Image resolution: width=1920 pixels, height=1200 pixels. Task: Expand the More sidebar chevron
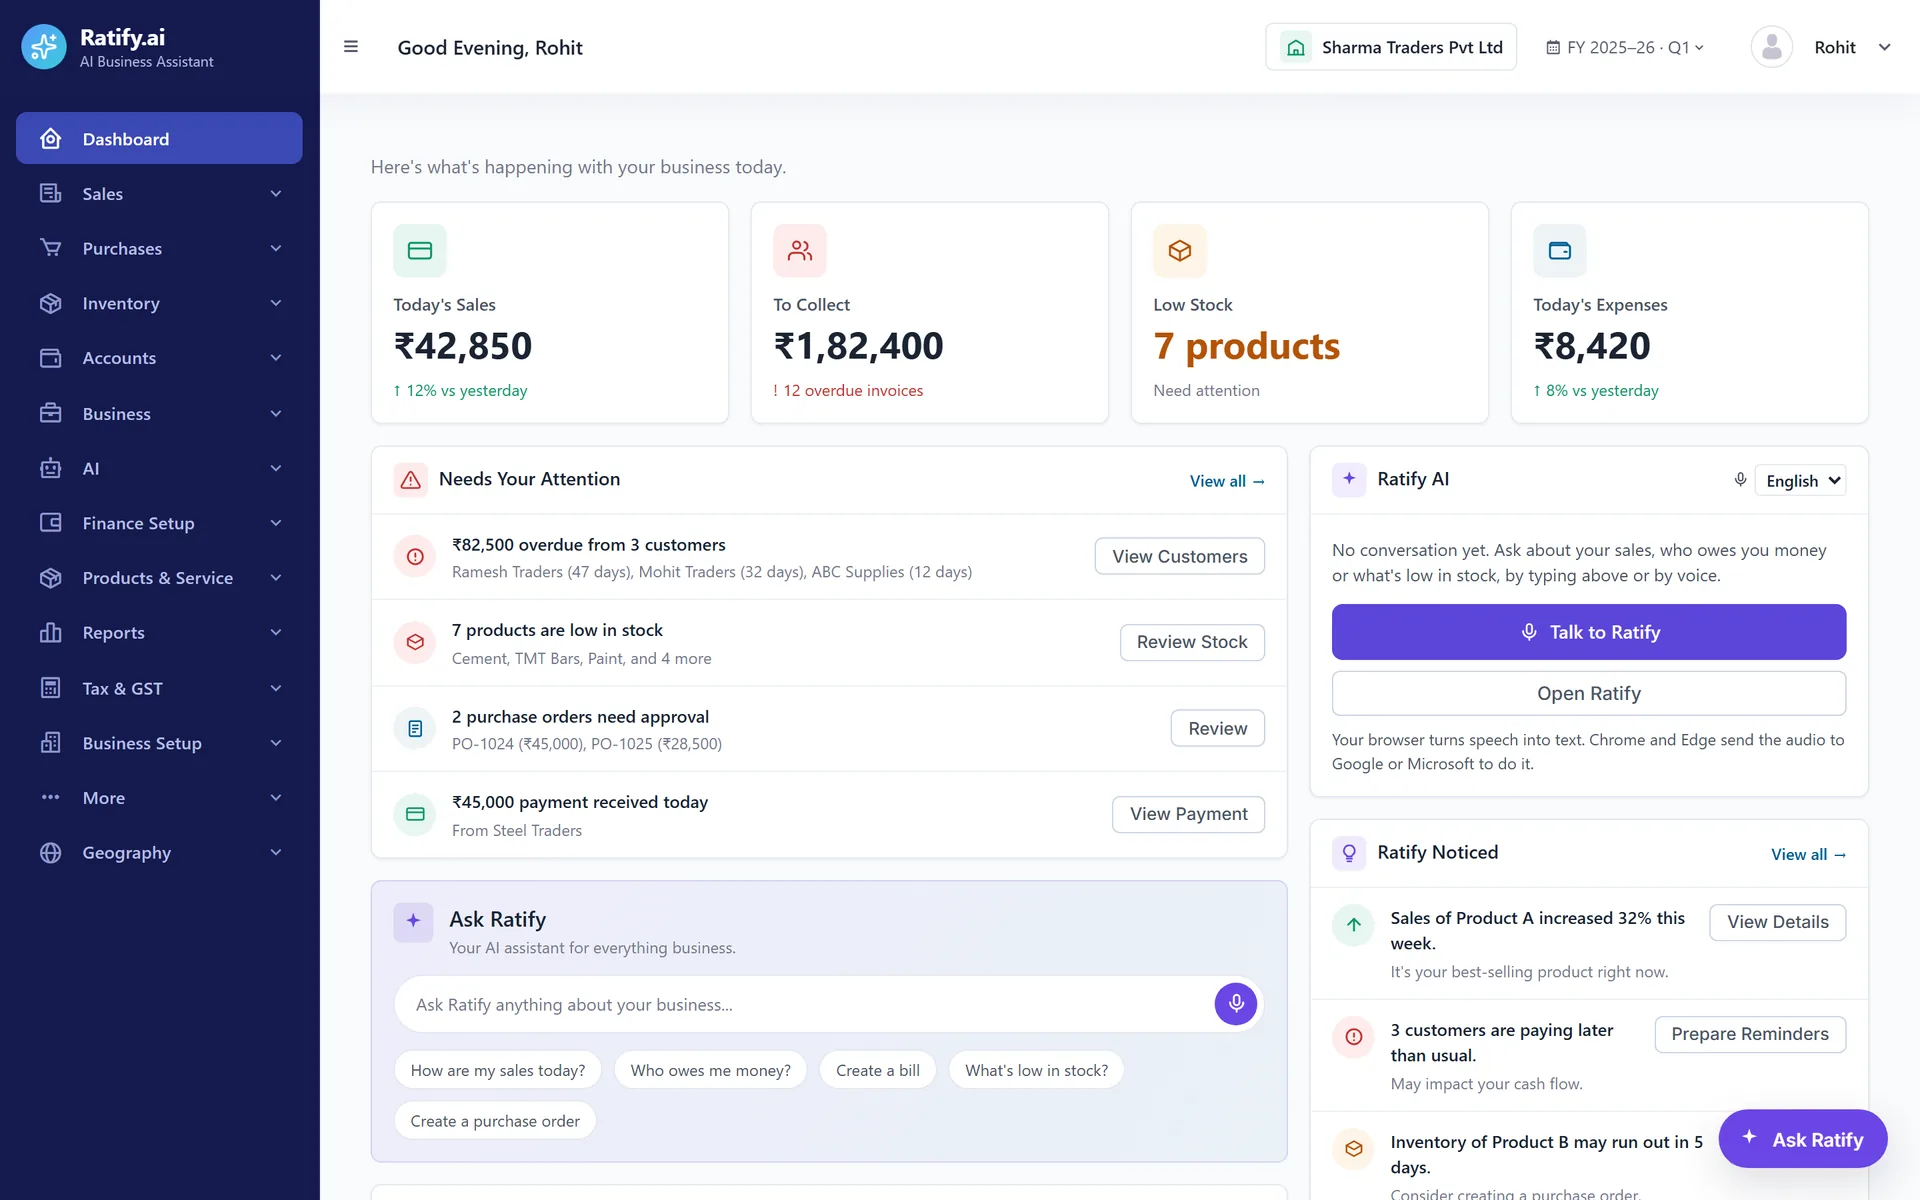pyautogui.click(x=276, y=798)
